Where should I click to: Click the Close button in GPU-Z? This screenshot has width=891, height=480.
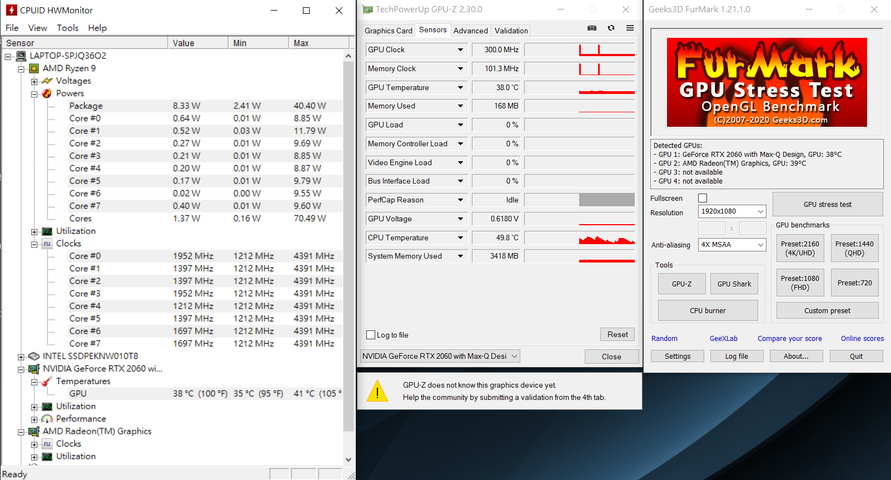pos(611,357)
